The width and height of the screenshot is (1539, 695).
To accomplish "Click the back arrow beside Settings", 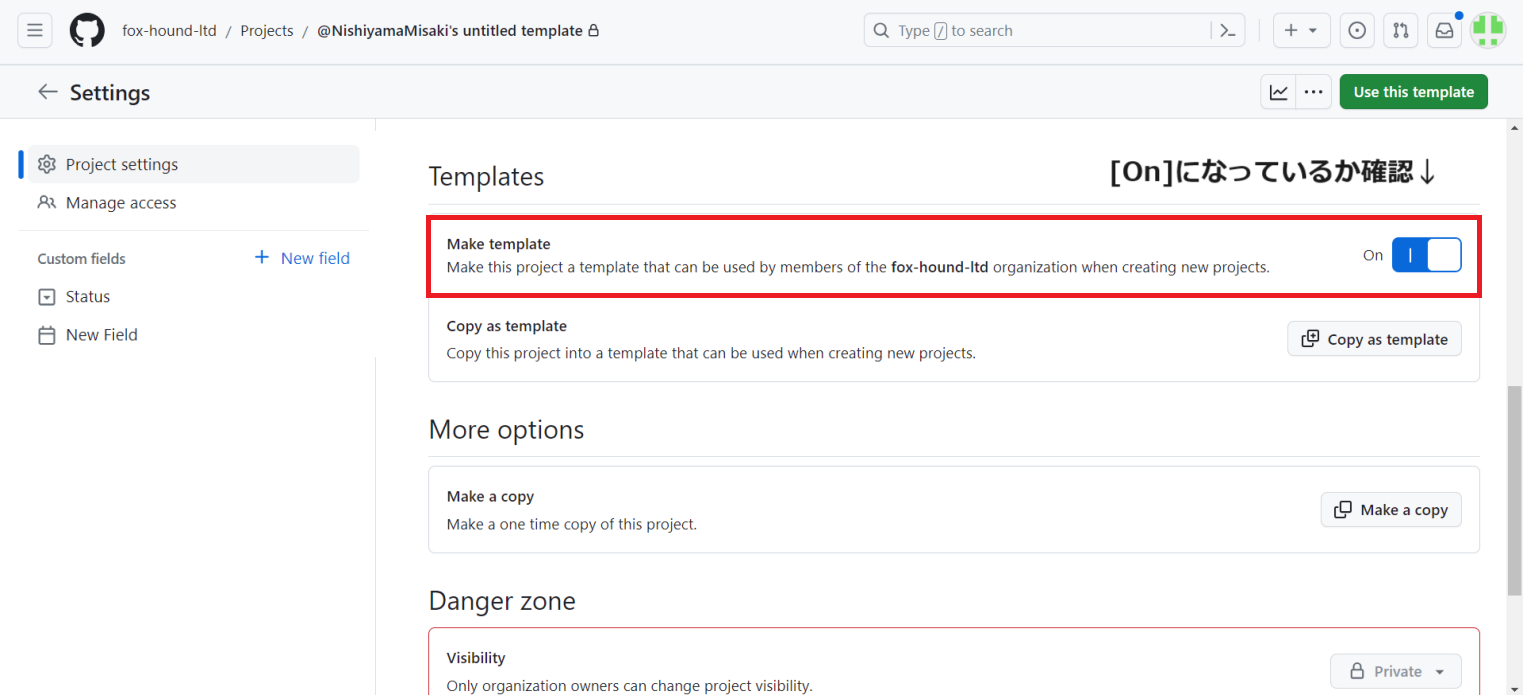I will pos(47,92).
